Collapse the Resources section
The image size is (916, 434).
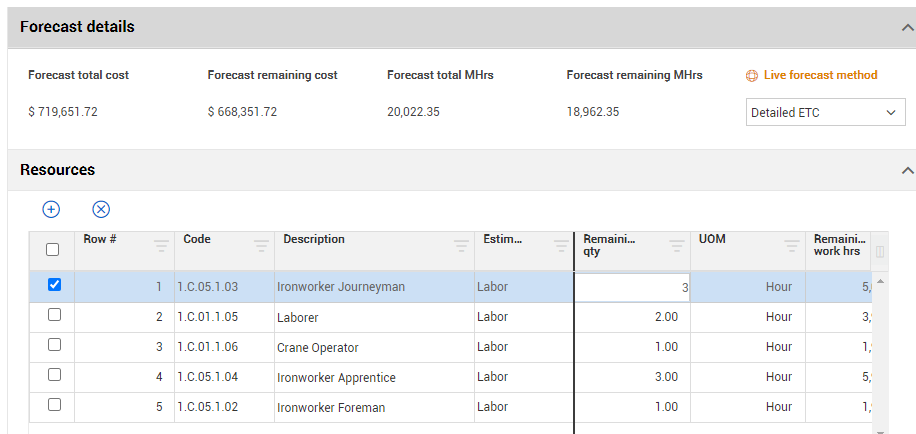906,170
